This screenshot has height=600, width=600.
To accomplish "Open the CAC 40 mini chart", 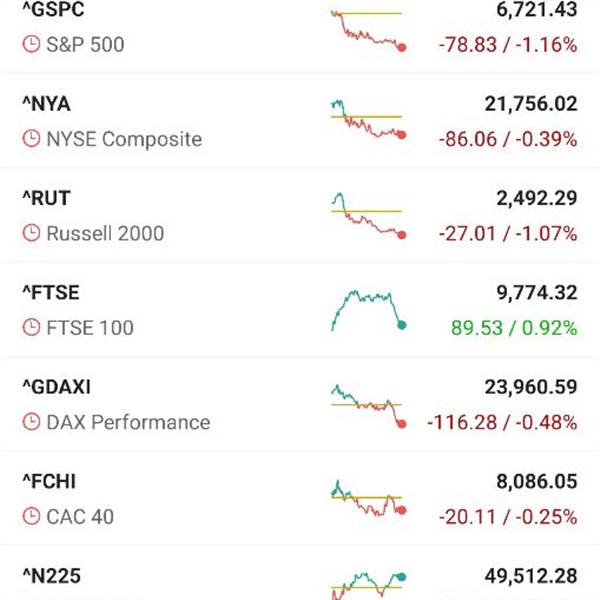I will pos(367,498).
